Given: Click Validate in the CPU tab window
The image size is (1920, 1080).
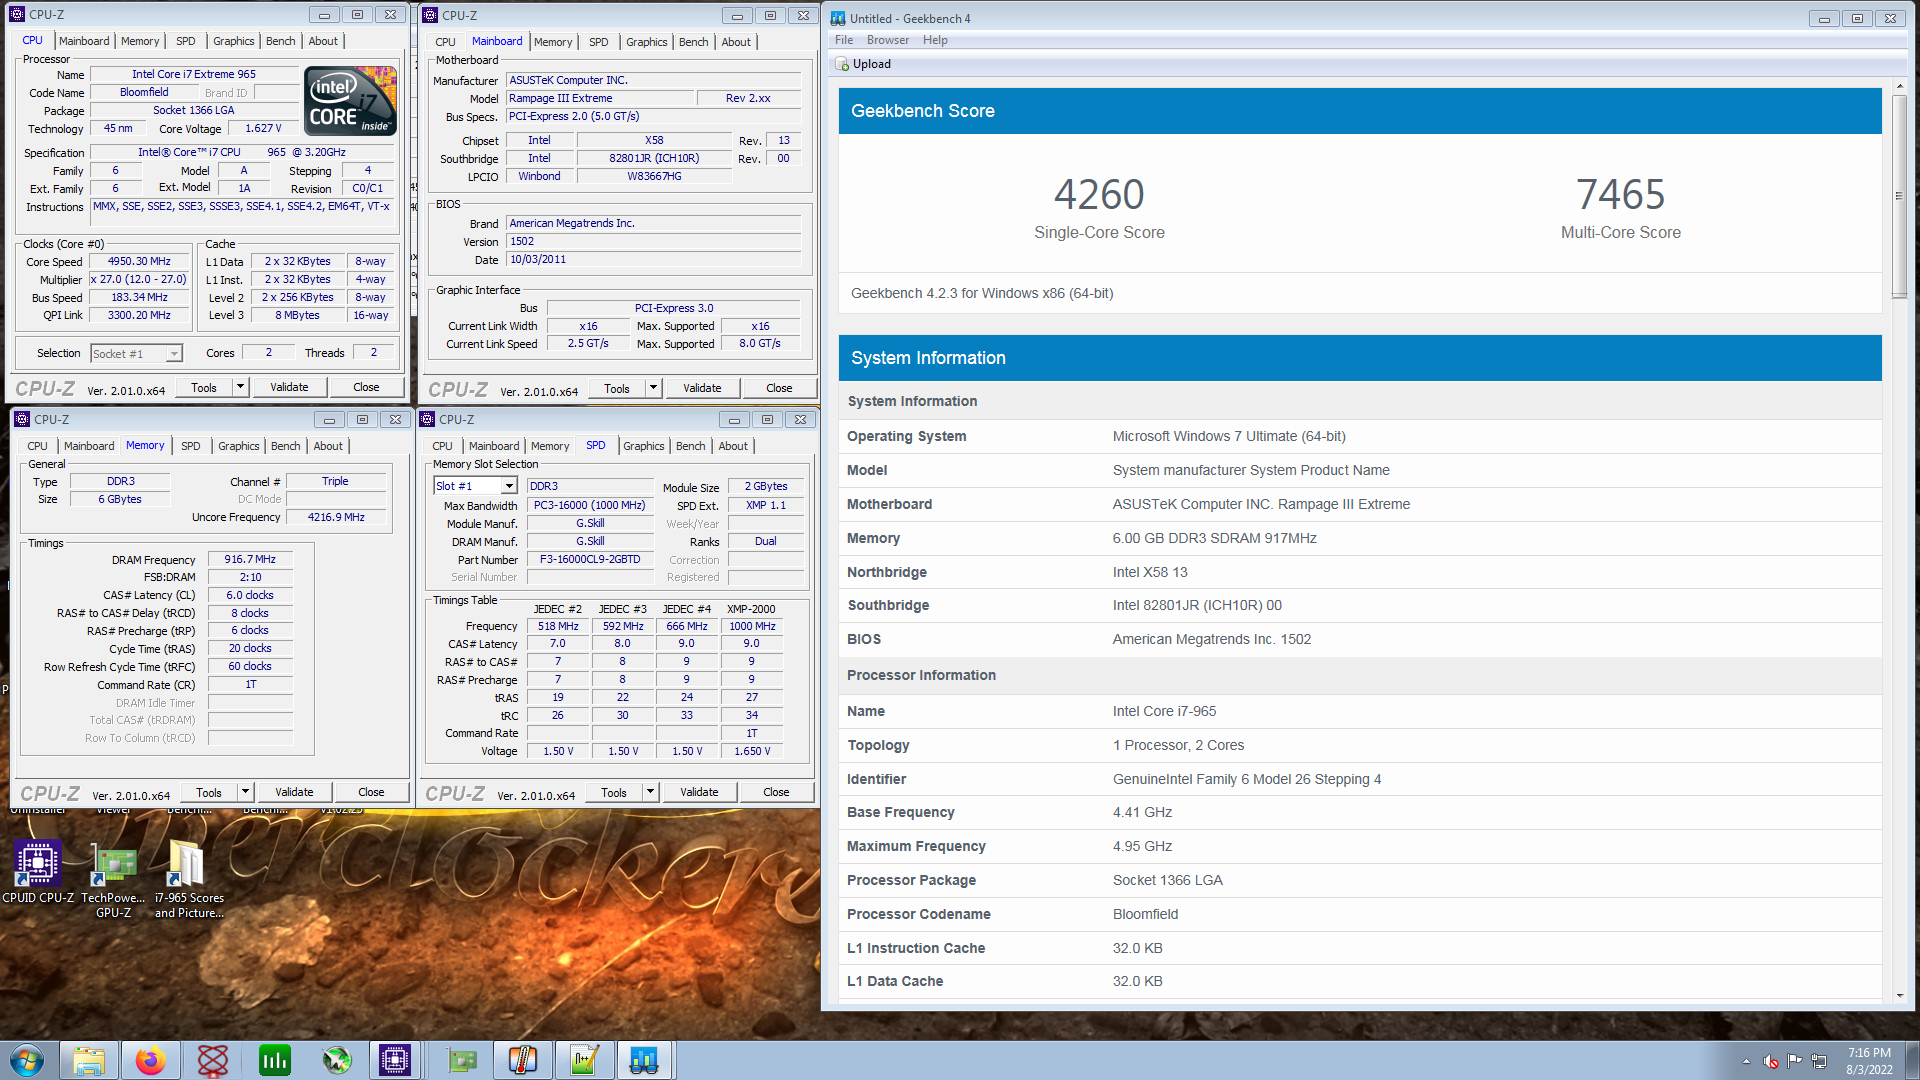Looking at the screenshot, I should tap(289, 387).
